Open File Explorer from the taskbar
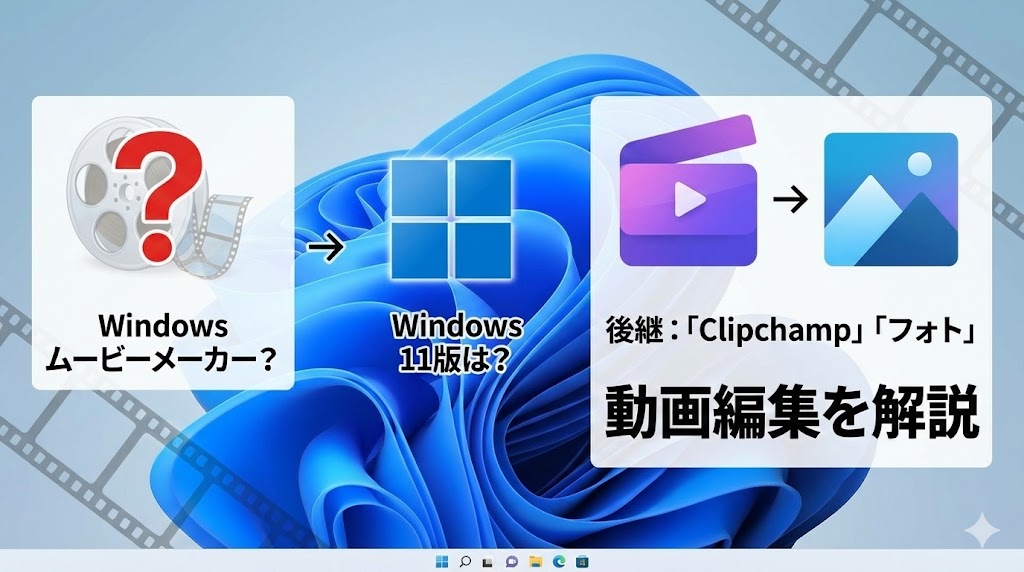 click(536, 562)
